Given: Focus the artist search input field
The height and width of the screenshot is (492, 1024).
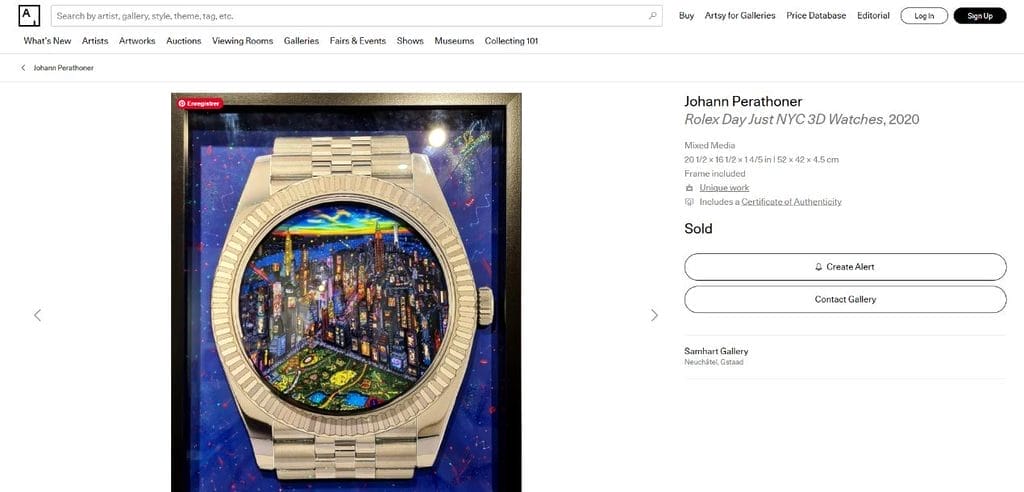Looking at the screenshot, I should [353, 16].
